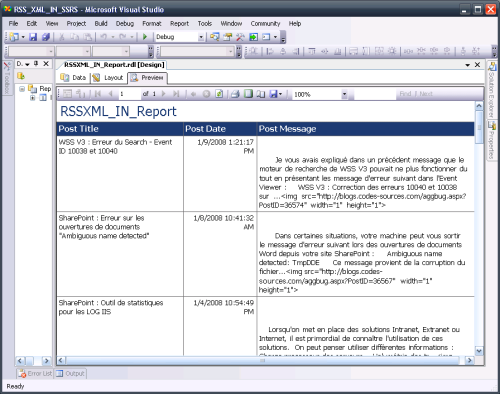Screen dimensions: 500x394
Task: Click the Refresh report icon in preview toolbar
Action: [219, 94]
